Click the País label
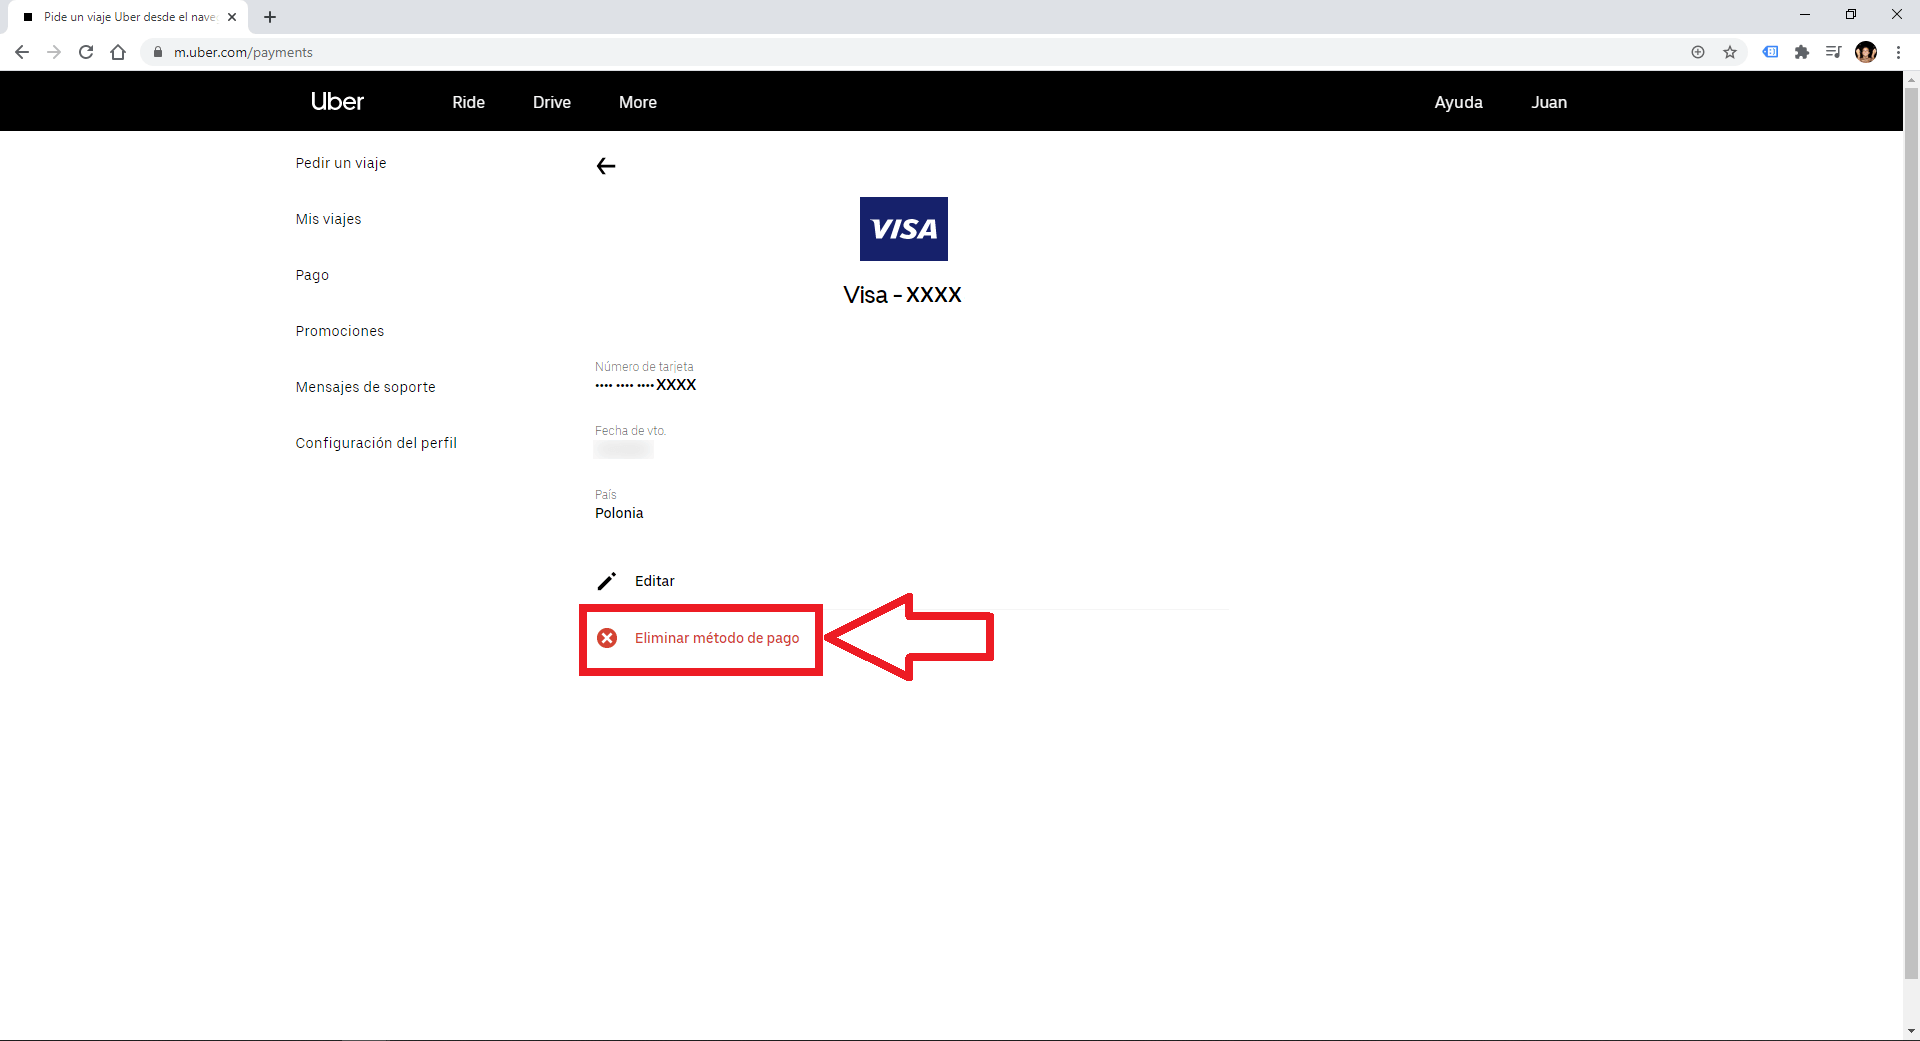Screen dimensions: 1920x1041 [x=606, y=495]
